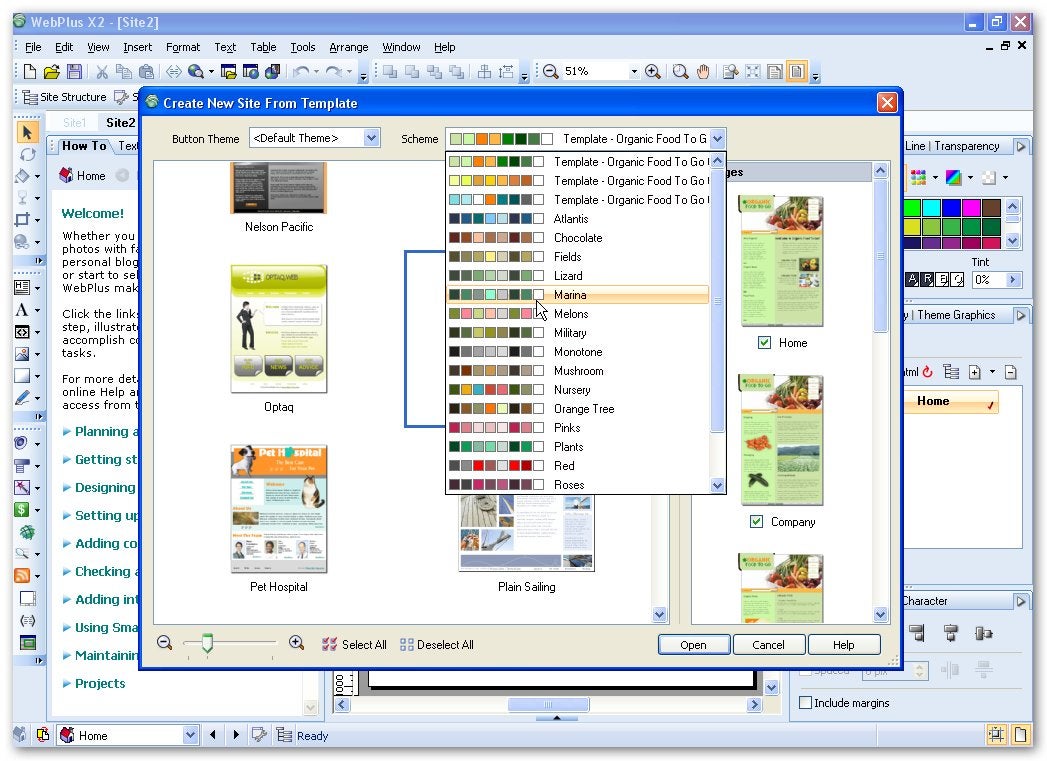Expand the Planning topic in How To
Viewport: 1047px width, 761px height.
point(67,432)
